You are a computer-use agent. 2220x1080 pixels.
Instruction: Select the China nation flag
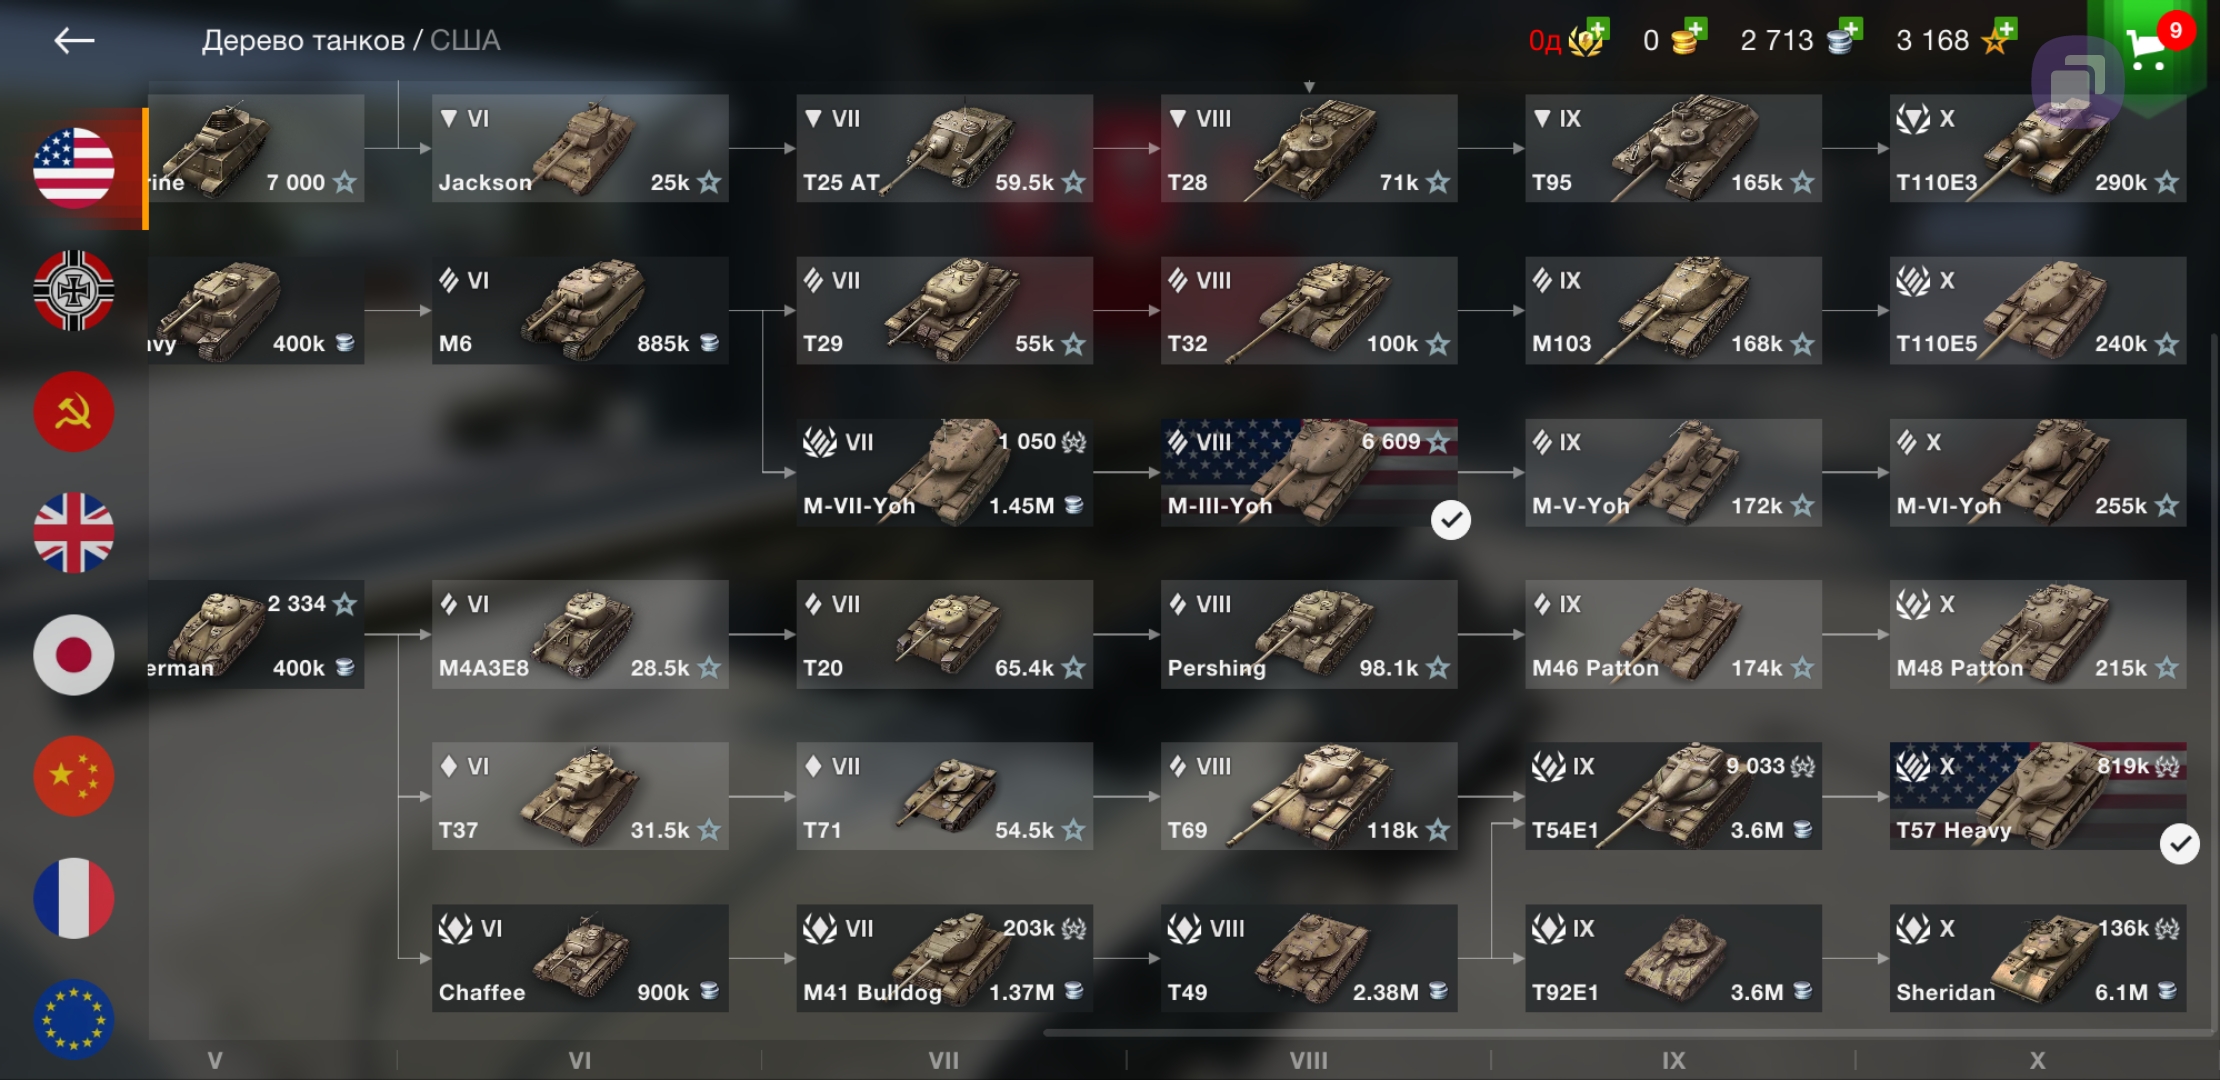tap(74, 777)
